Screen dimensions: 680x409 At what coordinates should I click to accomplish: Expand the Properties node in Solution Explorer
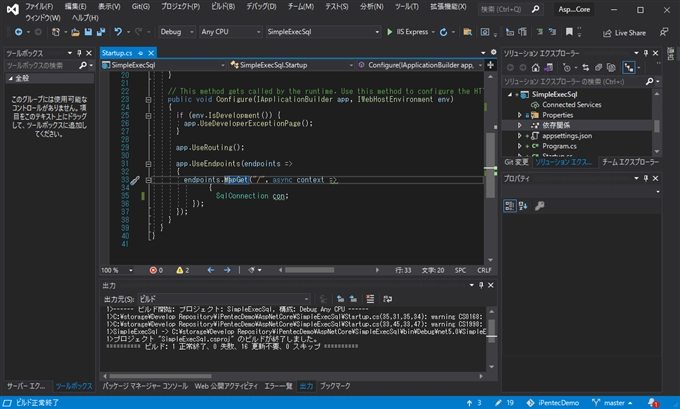[520, 115]
